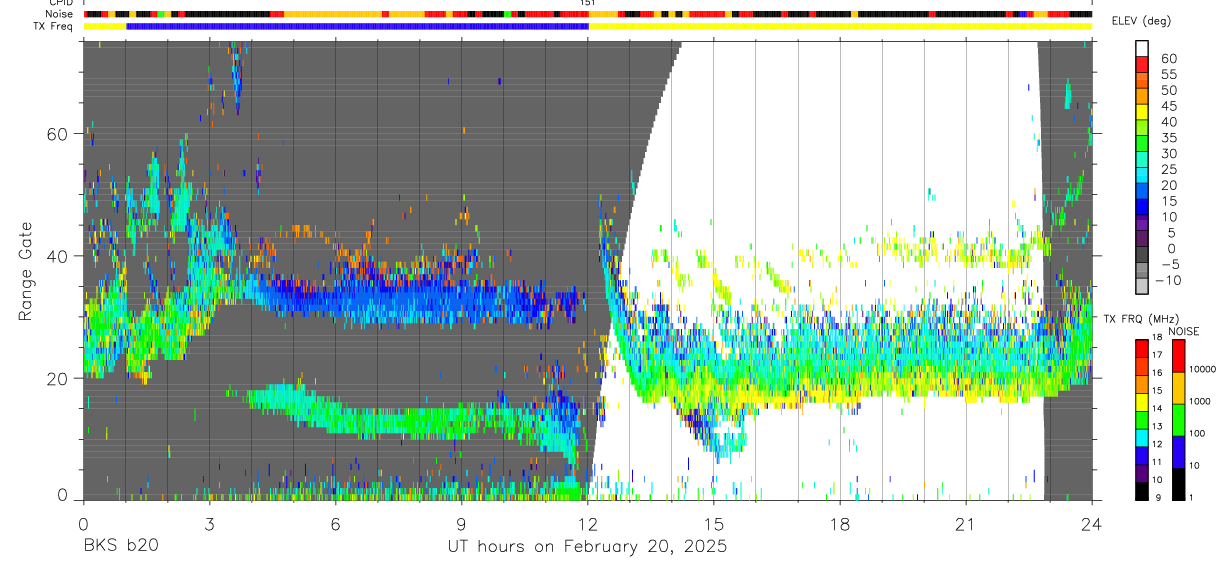Click the '1' label on NOISE scale
The width and height of the screenshot is (1228, 567).
tap(1191, 497)
